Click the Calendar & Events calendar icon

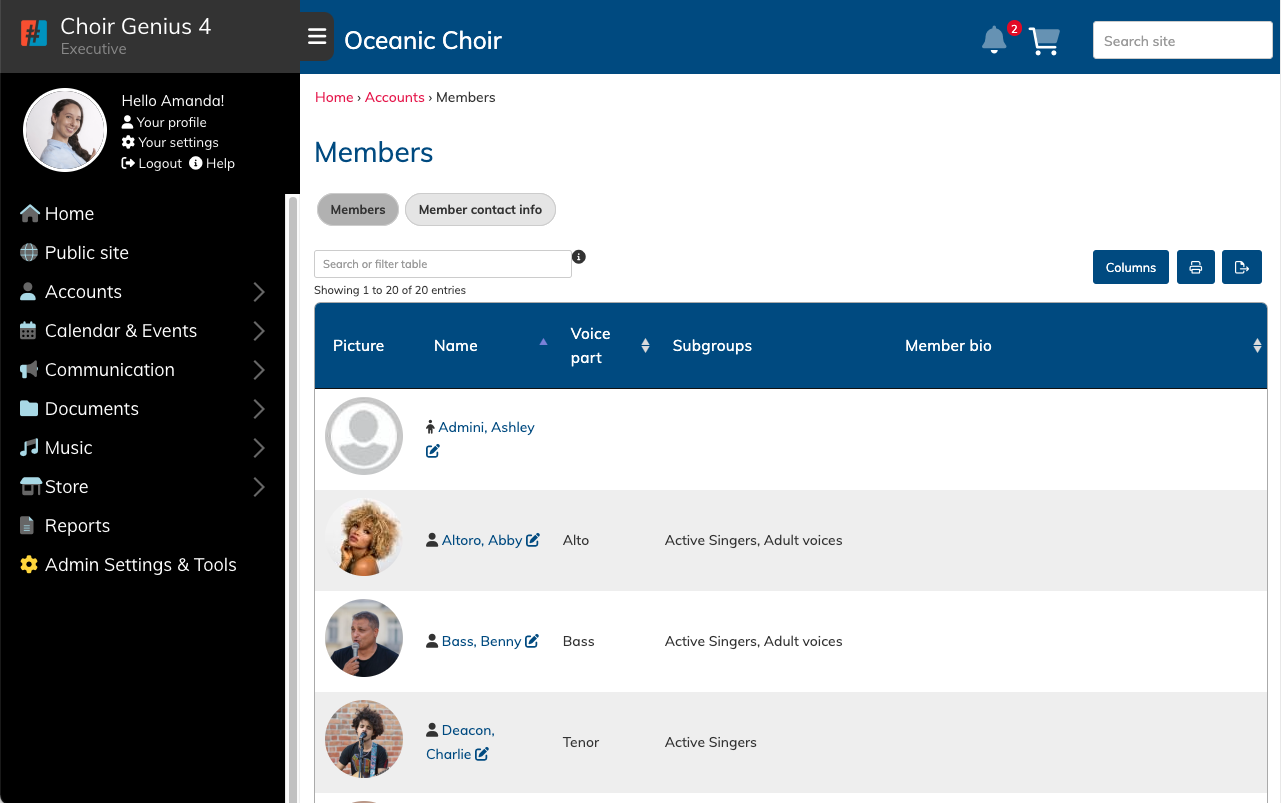[28, 330]
